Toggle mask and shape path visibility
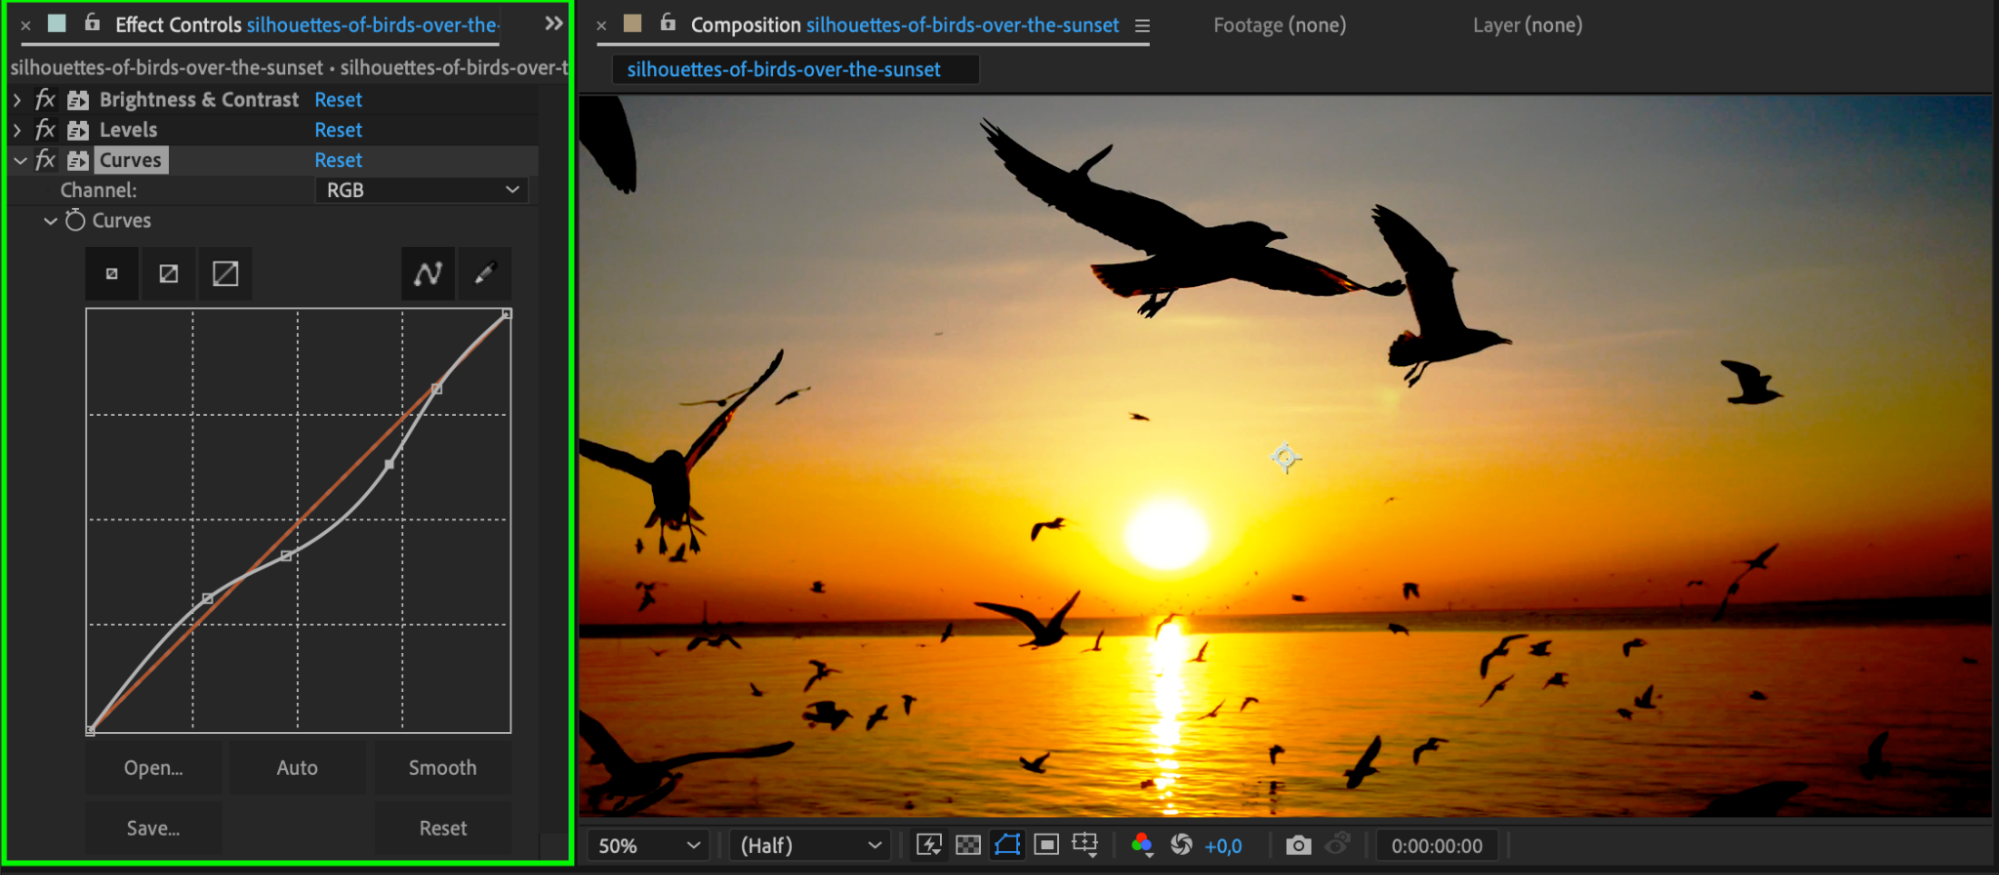The image size is (1999, 875). click(1007, 845)
